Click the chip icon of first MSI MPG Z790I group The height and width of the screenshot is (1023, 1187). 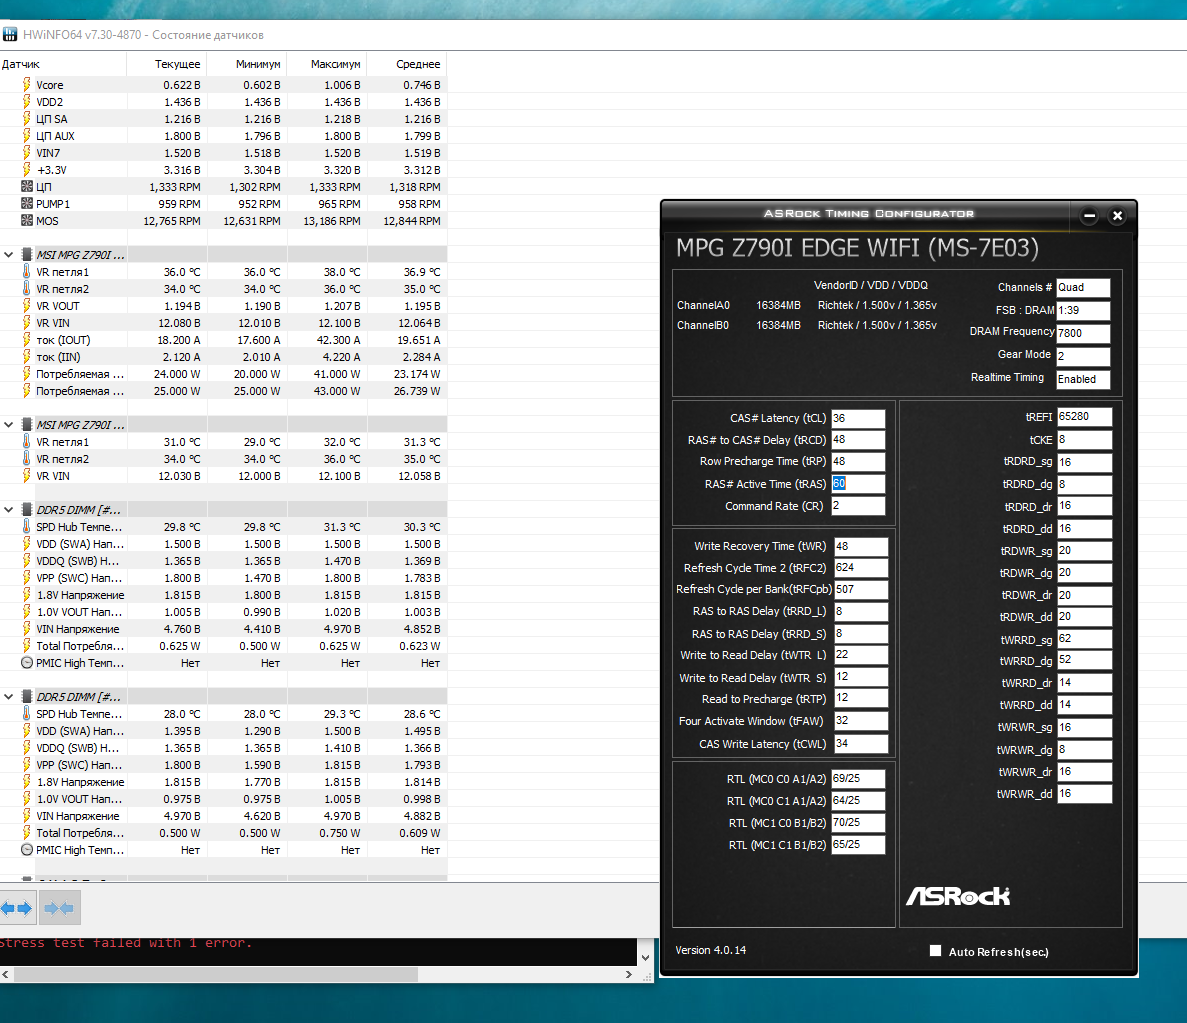click(26, 254)
